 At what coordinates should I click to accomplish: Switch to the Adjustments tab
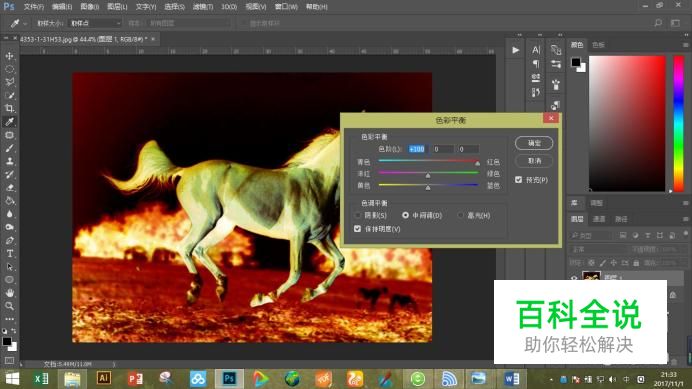coord(597,203)
